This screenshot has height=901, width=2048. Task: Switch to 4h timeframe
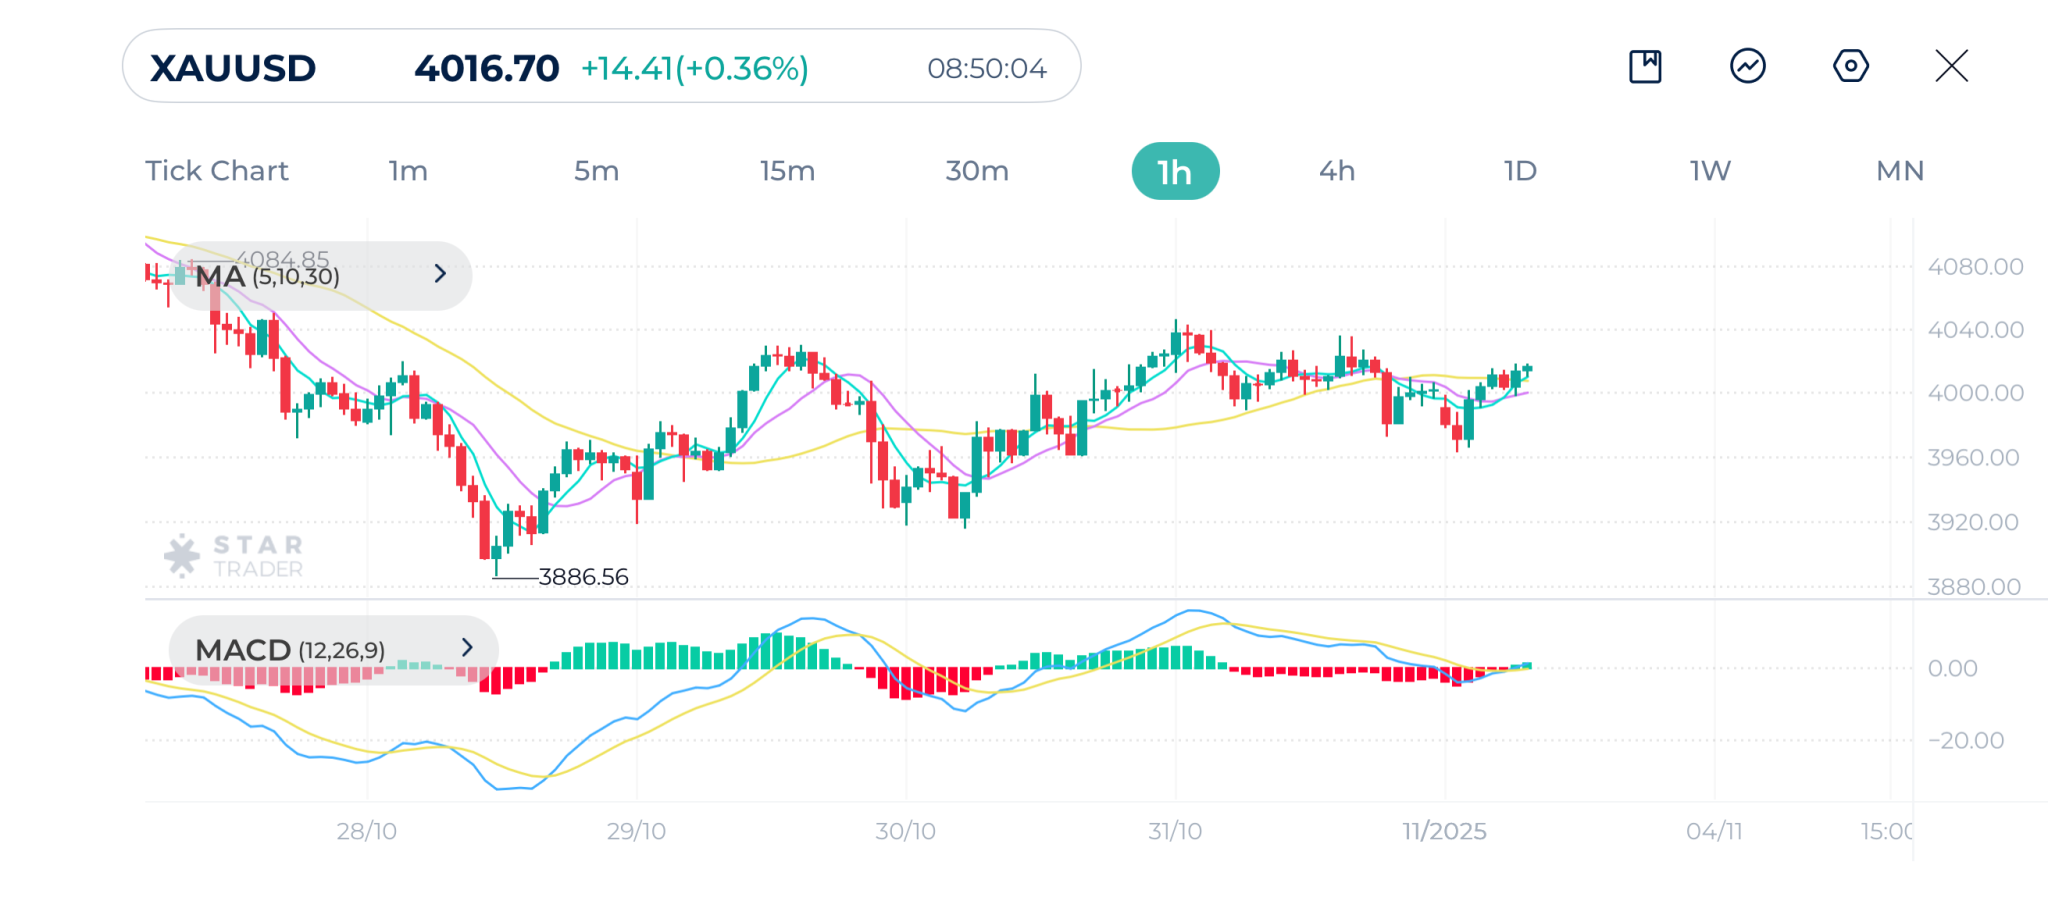[x=1337, y=171]
